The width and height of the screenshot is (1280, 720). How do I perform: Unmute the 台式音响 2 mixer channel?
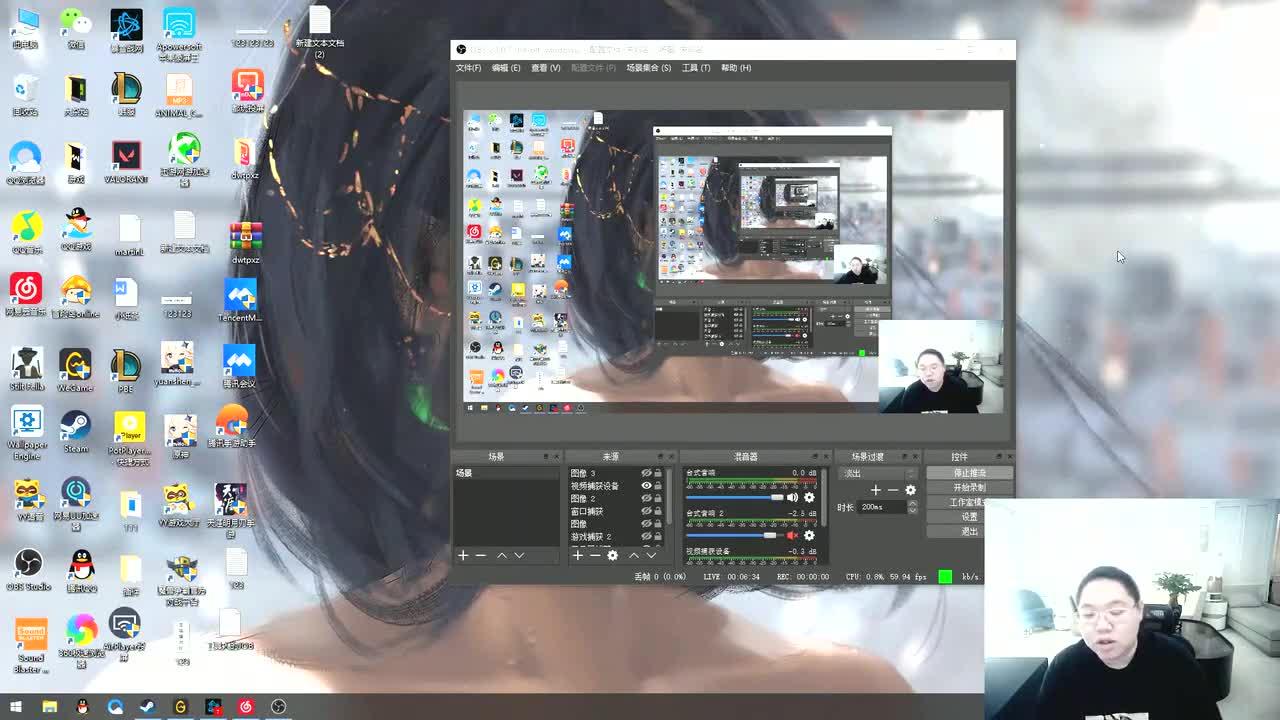[x=793, y=536]
